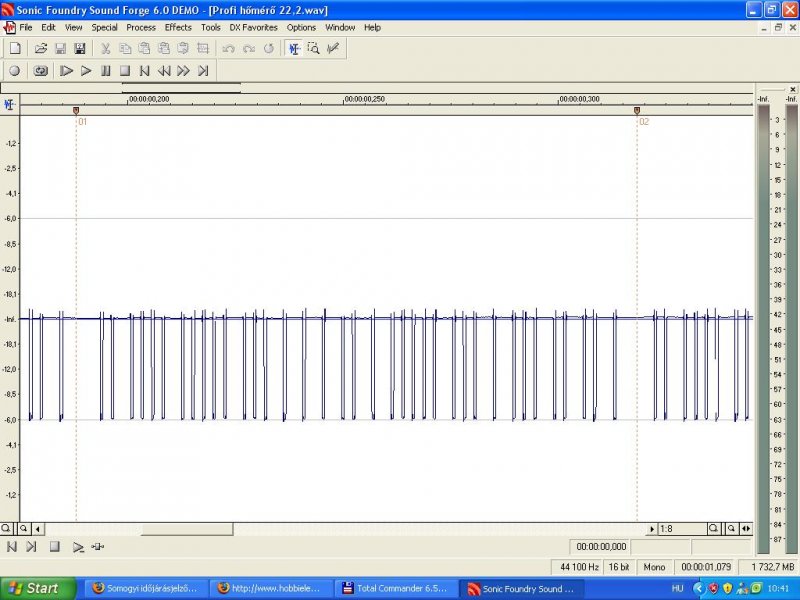Open the Process menu
The image size is (800, 600).
point(141,28)
